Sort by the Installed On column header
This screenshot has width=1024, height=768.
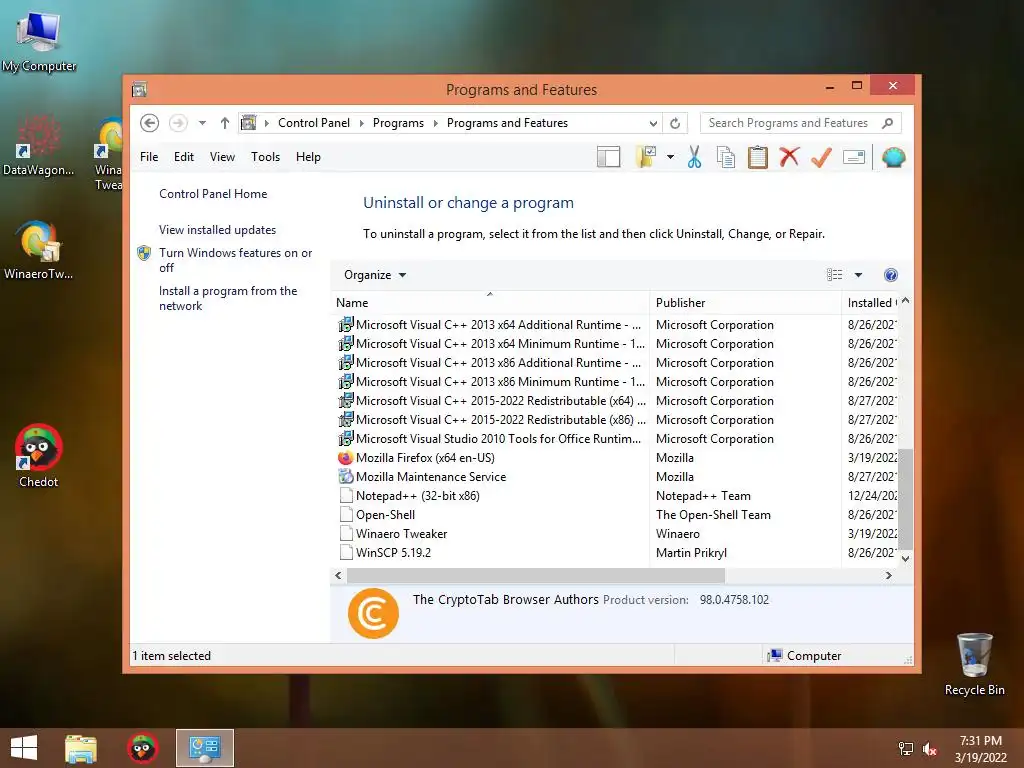[871, 303]
